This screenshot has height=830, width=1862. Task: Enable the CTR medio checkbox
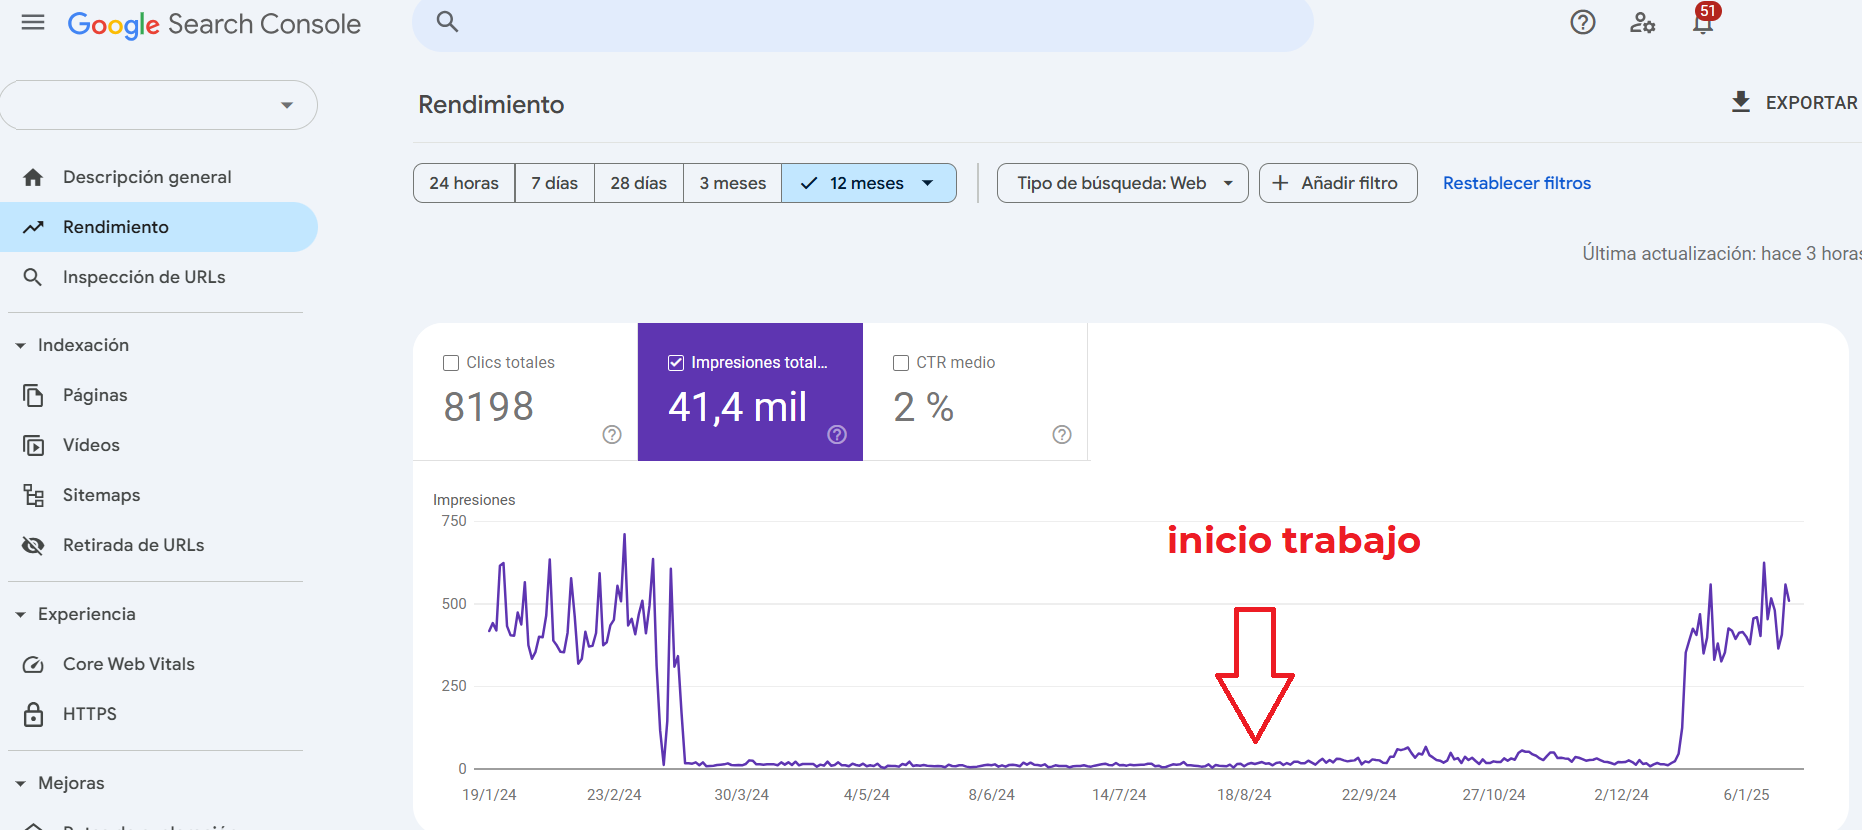901,363
